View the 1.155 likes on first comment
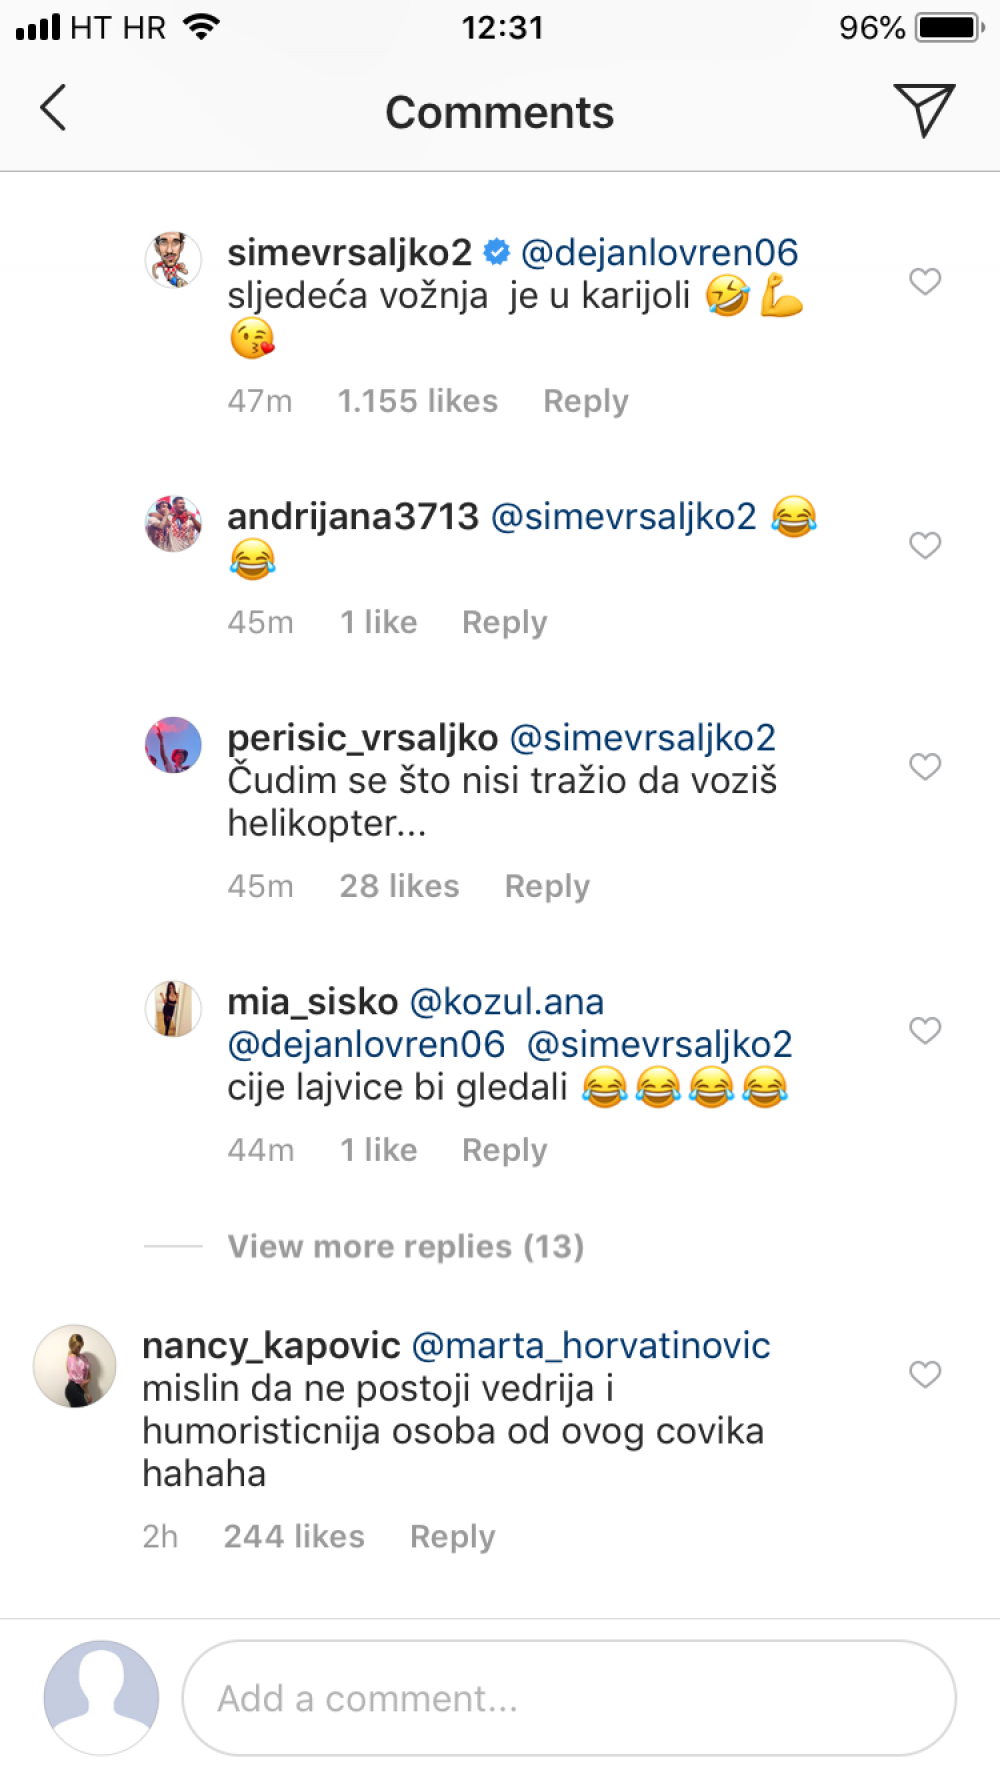 (417, 402)
